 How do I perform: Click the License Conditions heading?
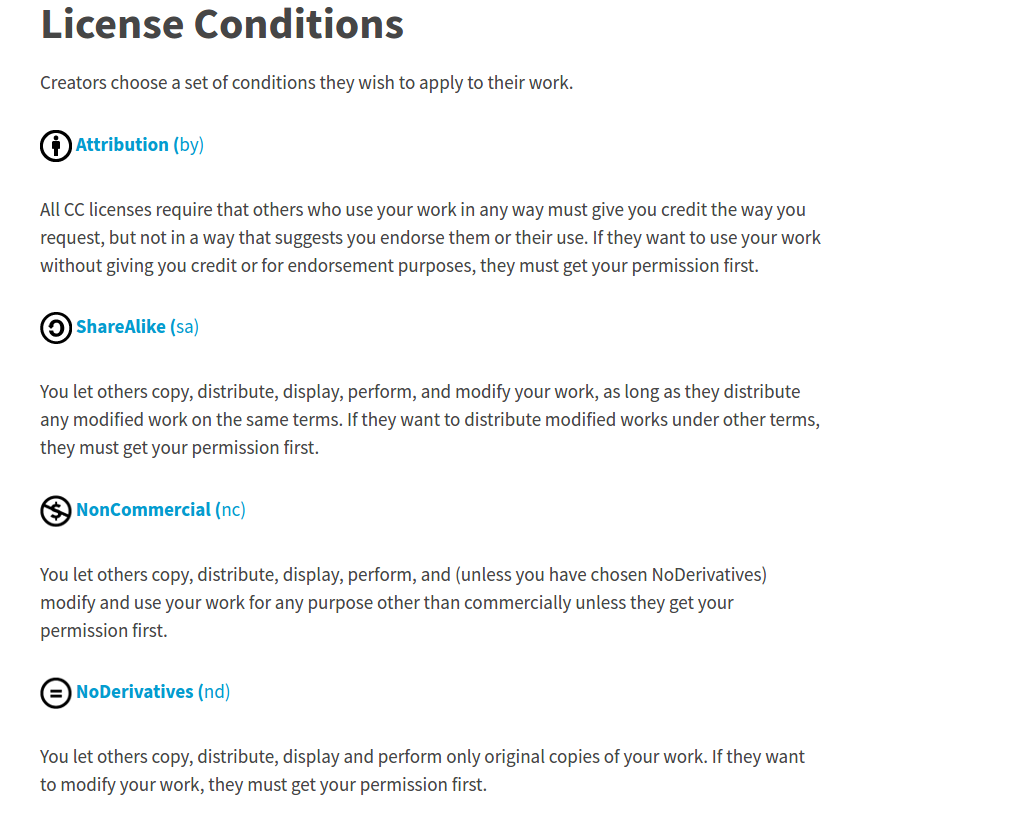(x=222, y=24)
